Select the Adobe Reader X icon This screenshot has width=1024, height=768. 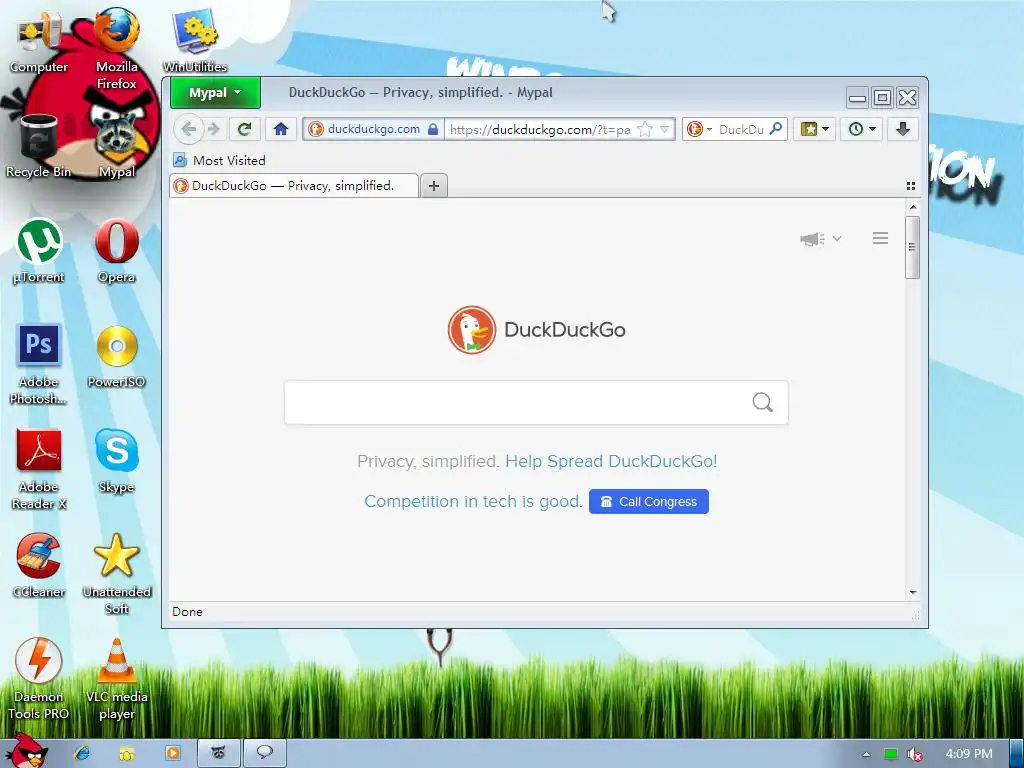click(x=39, y=469)
